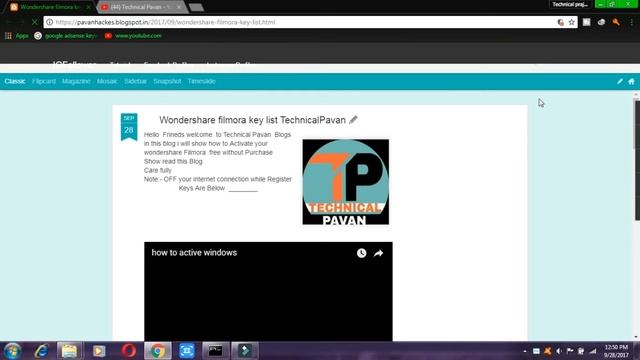Open Internet Explorer from the taskbar

pos(41,351)
